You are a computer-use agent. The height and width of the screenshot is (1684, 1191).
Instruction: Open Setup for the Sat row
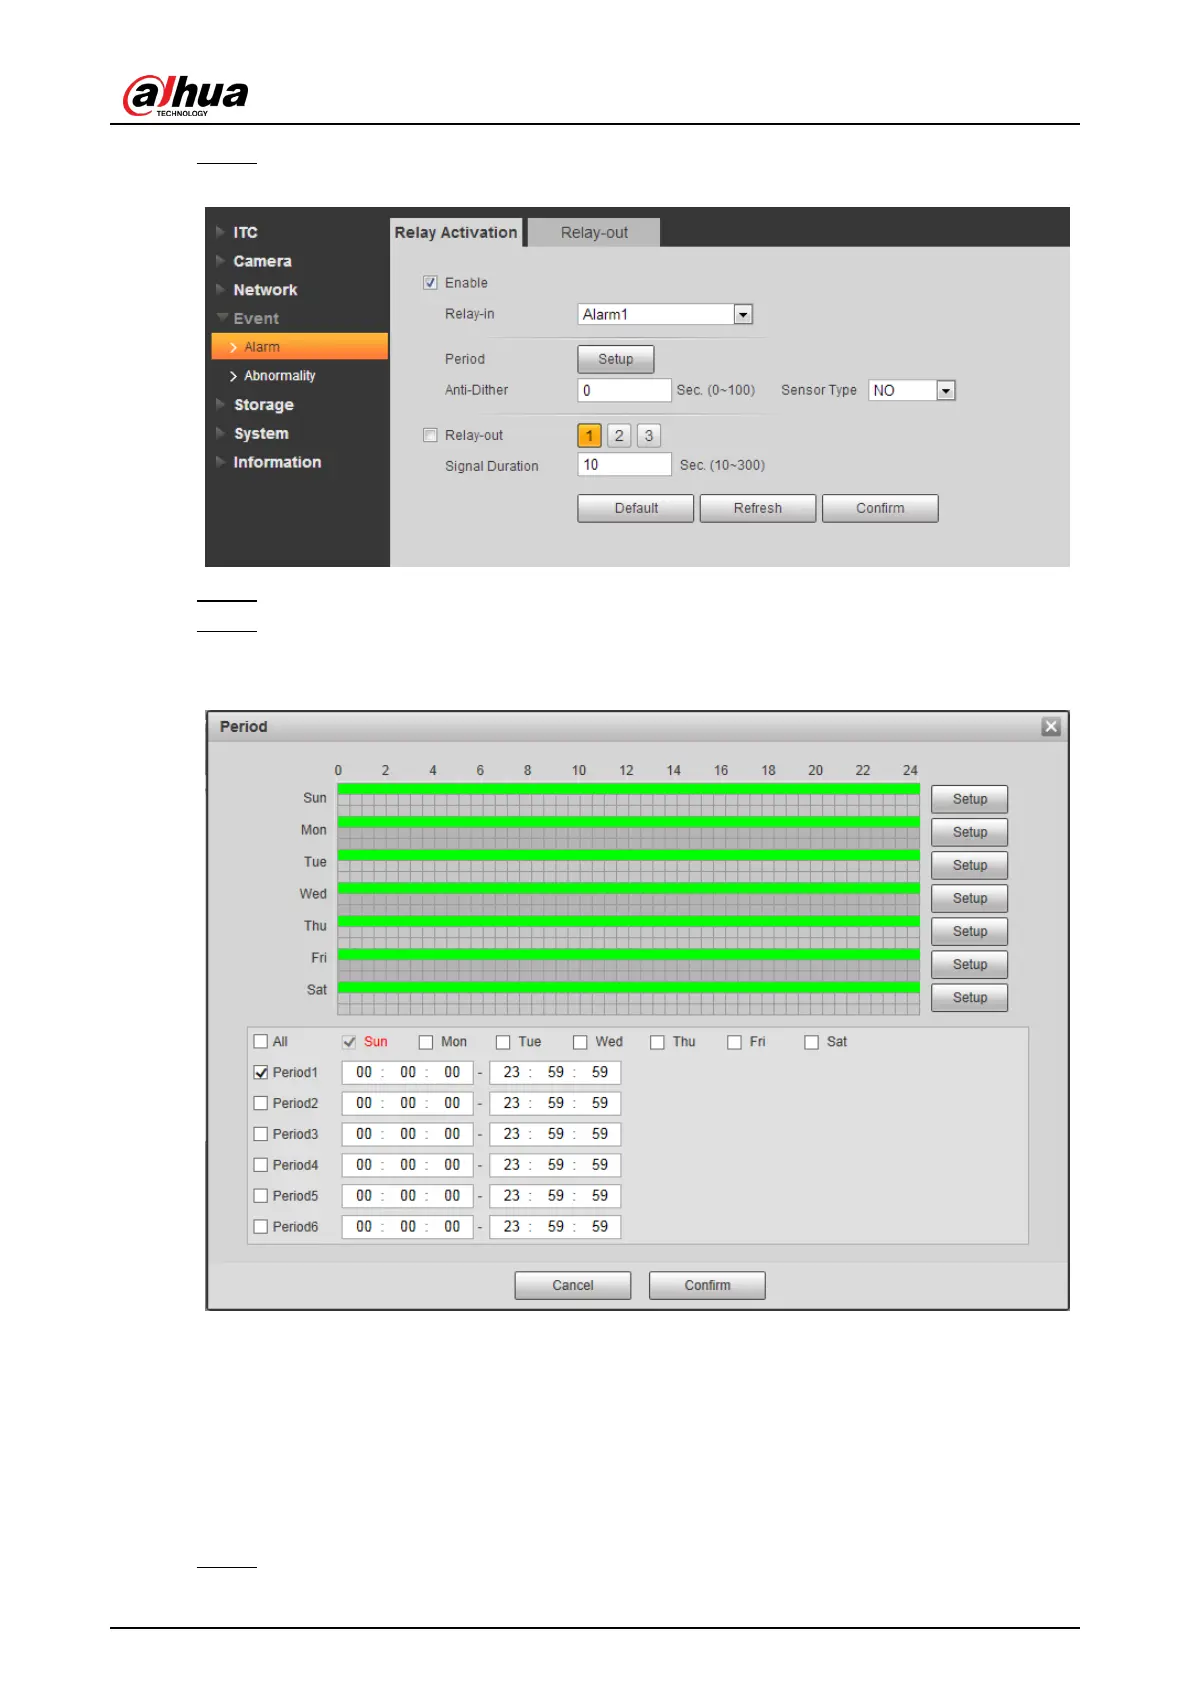click(969, 997)
